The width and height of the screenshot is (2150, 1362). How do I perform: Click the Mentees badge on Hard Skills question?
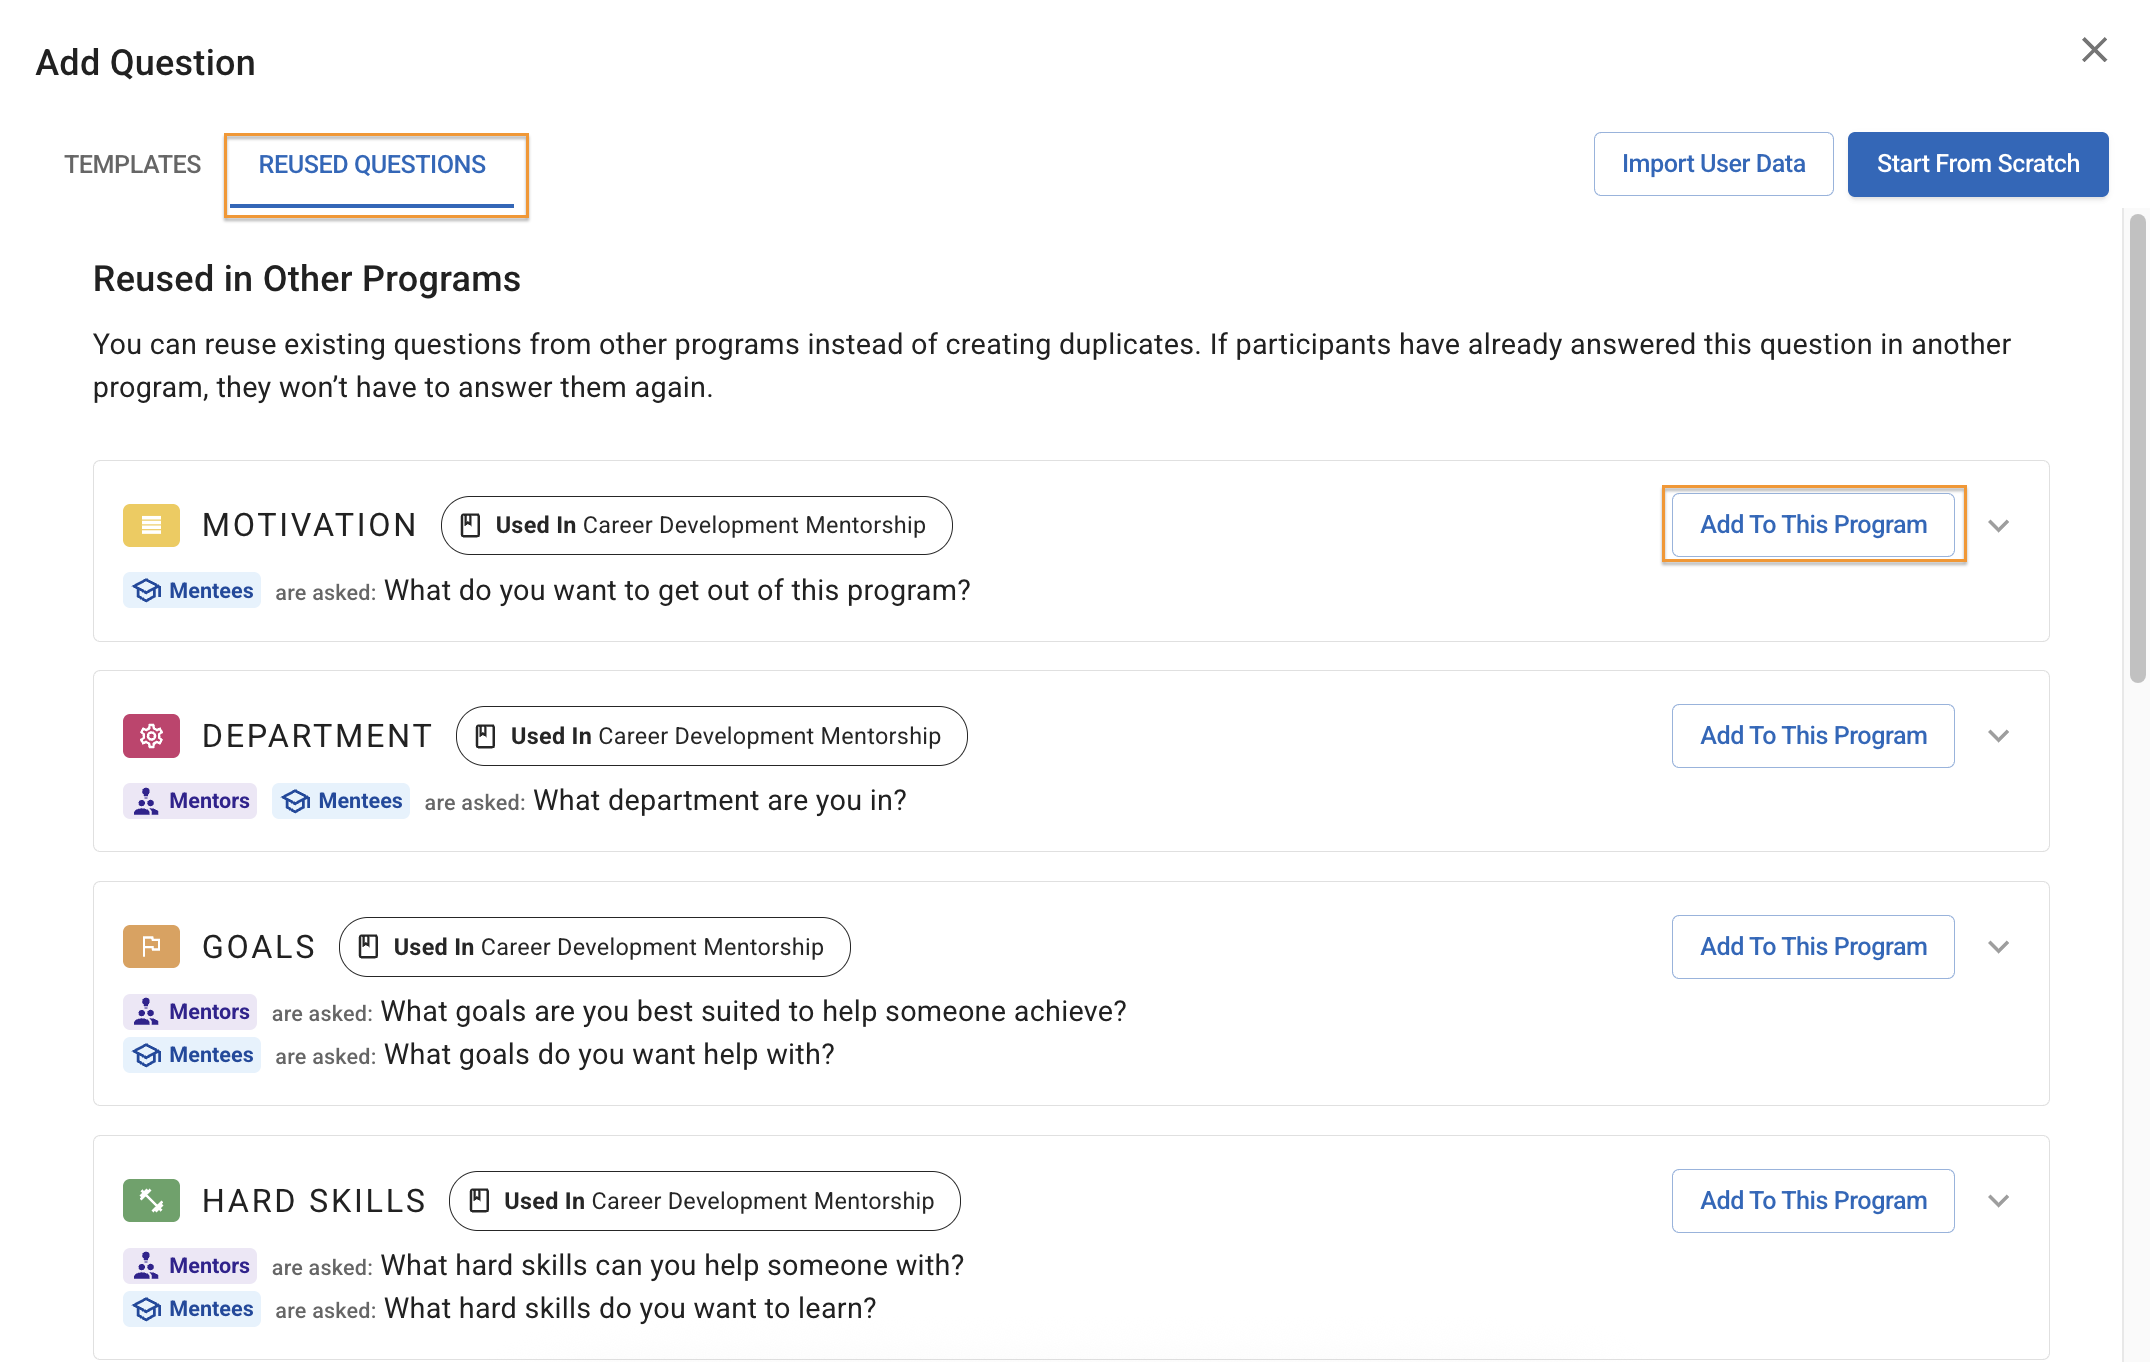point(192,1308)
